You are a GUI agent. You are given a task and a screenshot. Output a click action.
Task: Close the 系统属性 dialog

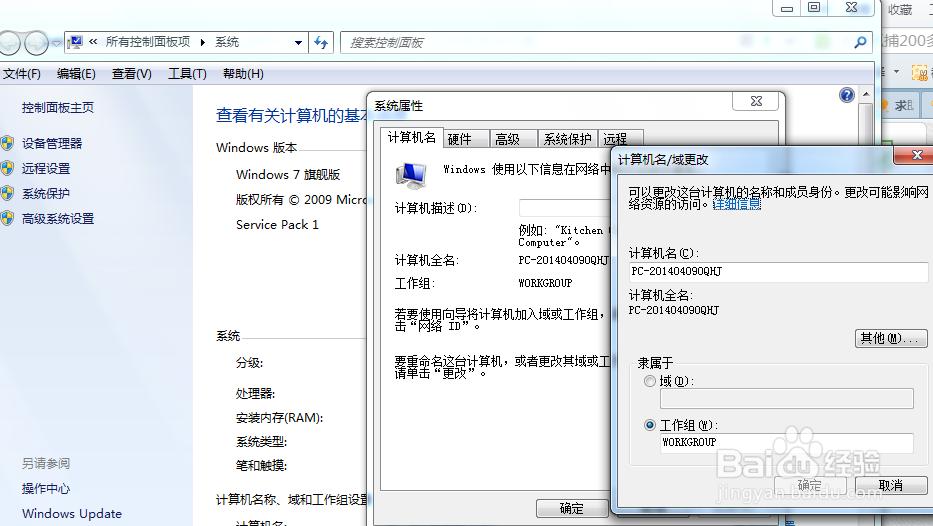(756, 101)
